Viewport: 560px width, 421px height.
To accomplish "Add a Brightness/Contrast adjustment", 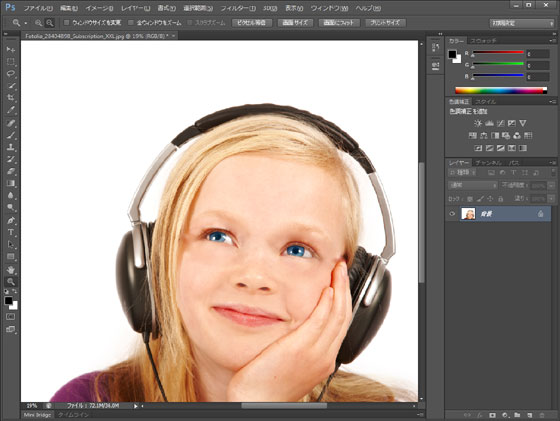I will point(478,123).
